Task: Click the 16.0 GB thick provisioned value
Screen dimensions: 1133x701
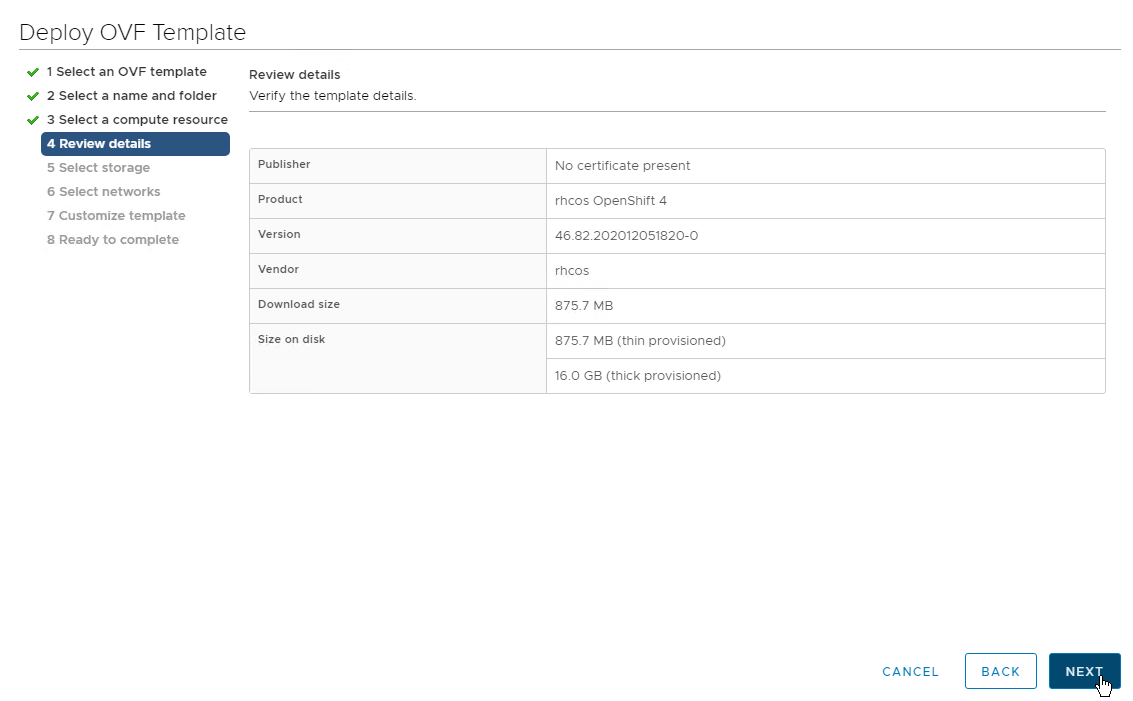Action: (637, 376)
